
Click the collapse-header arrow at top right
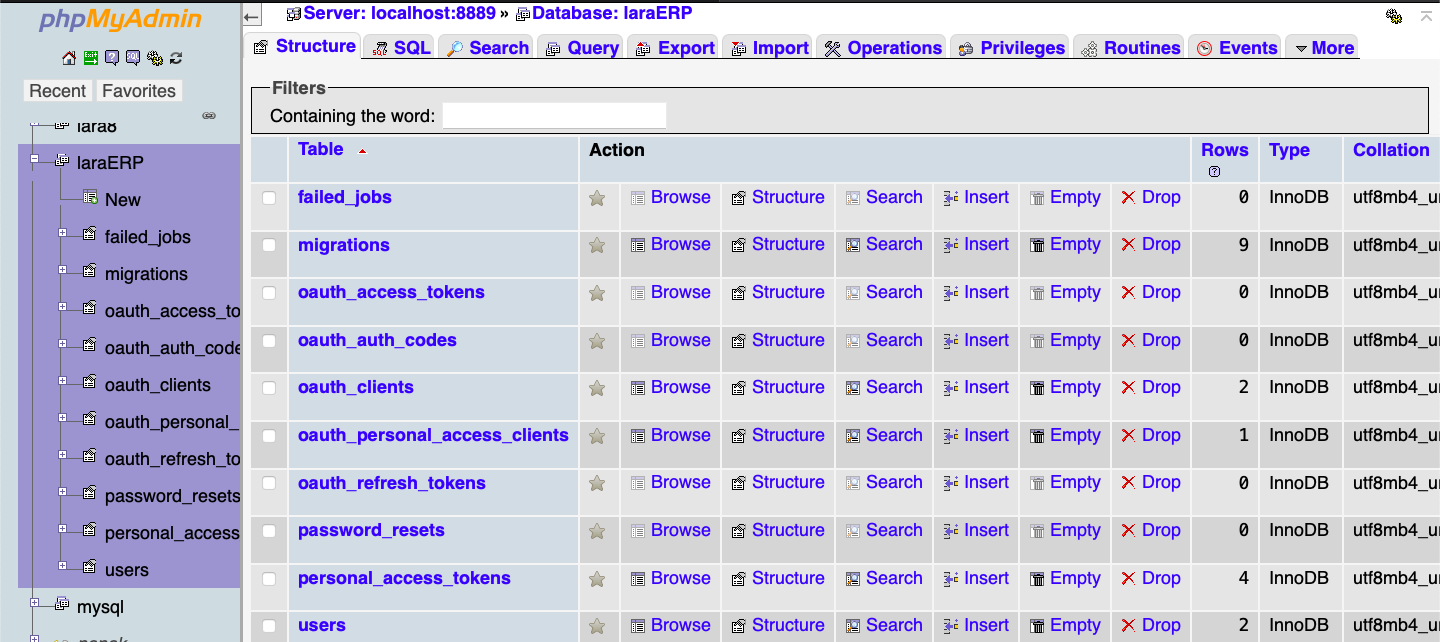pos(1426,15)
